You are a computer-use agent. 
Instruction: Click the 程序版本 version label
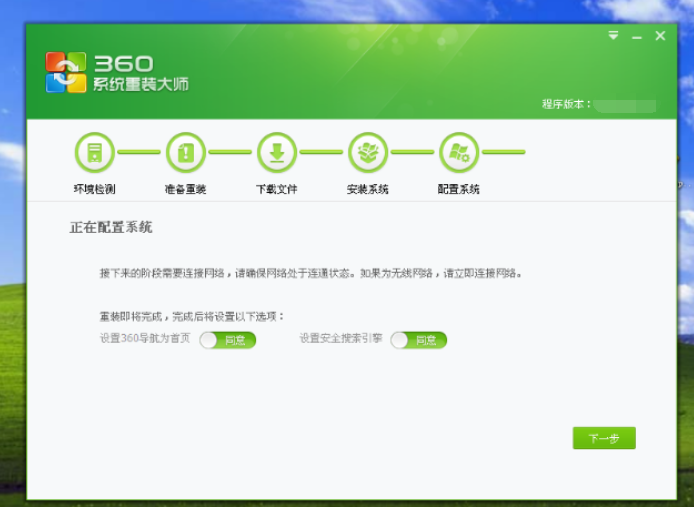(567, 104)
